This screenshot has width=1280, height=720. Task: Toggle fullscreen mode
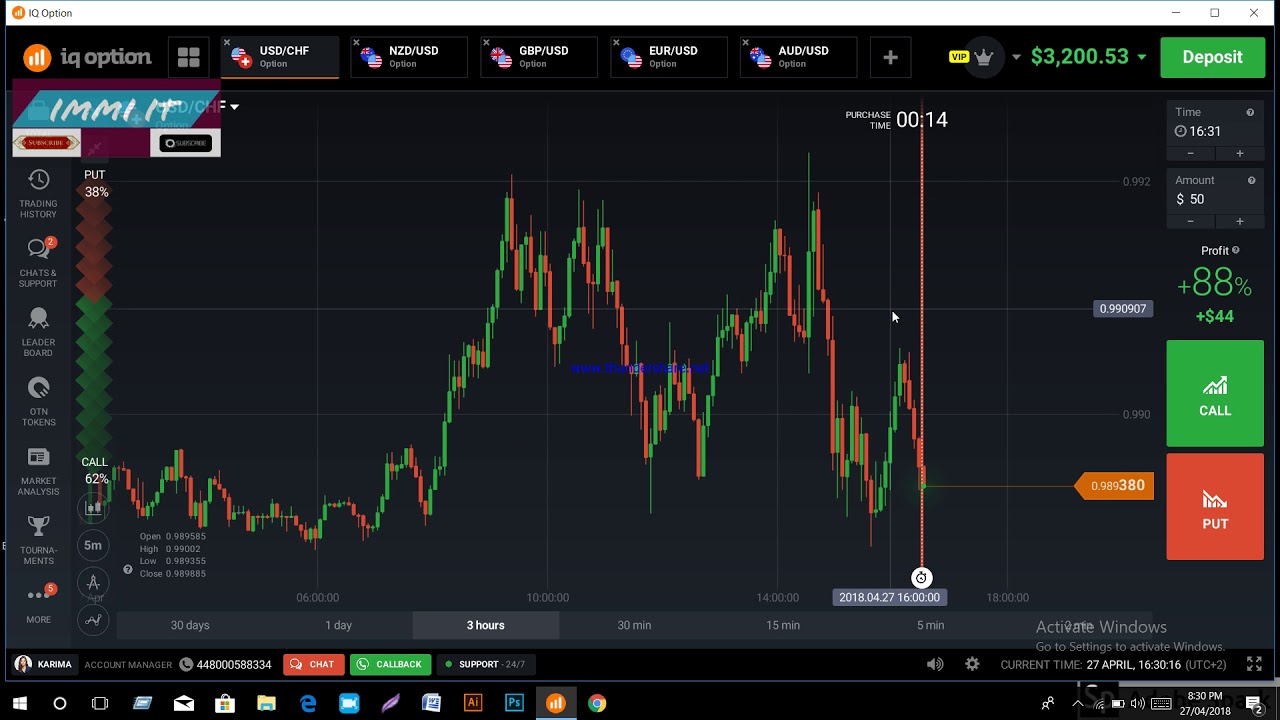tap(1254, 664)
